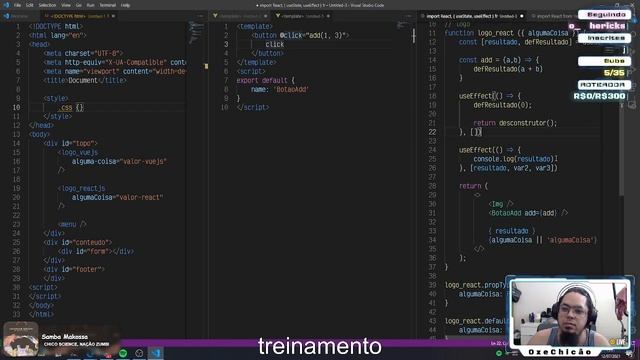The height and width of the screenshot is (360, 640).
Task: Click the minimap of the template editor
Action: (403, 25)
